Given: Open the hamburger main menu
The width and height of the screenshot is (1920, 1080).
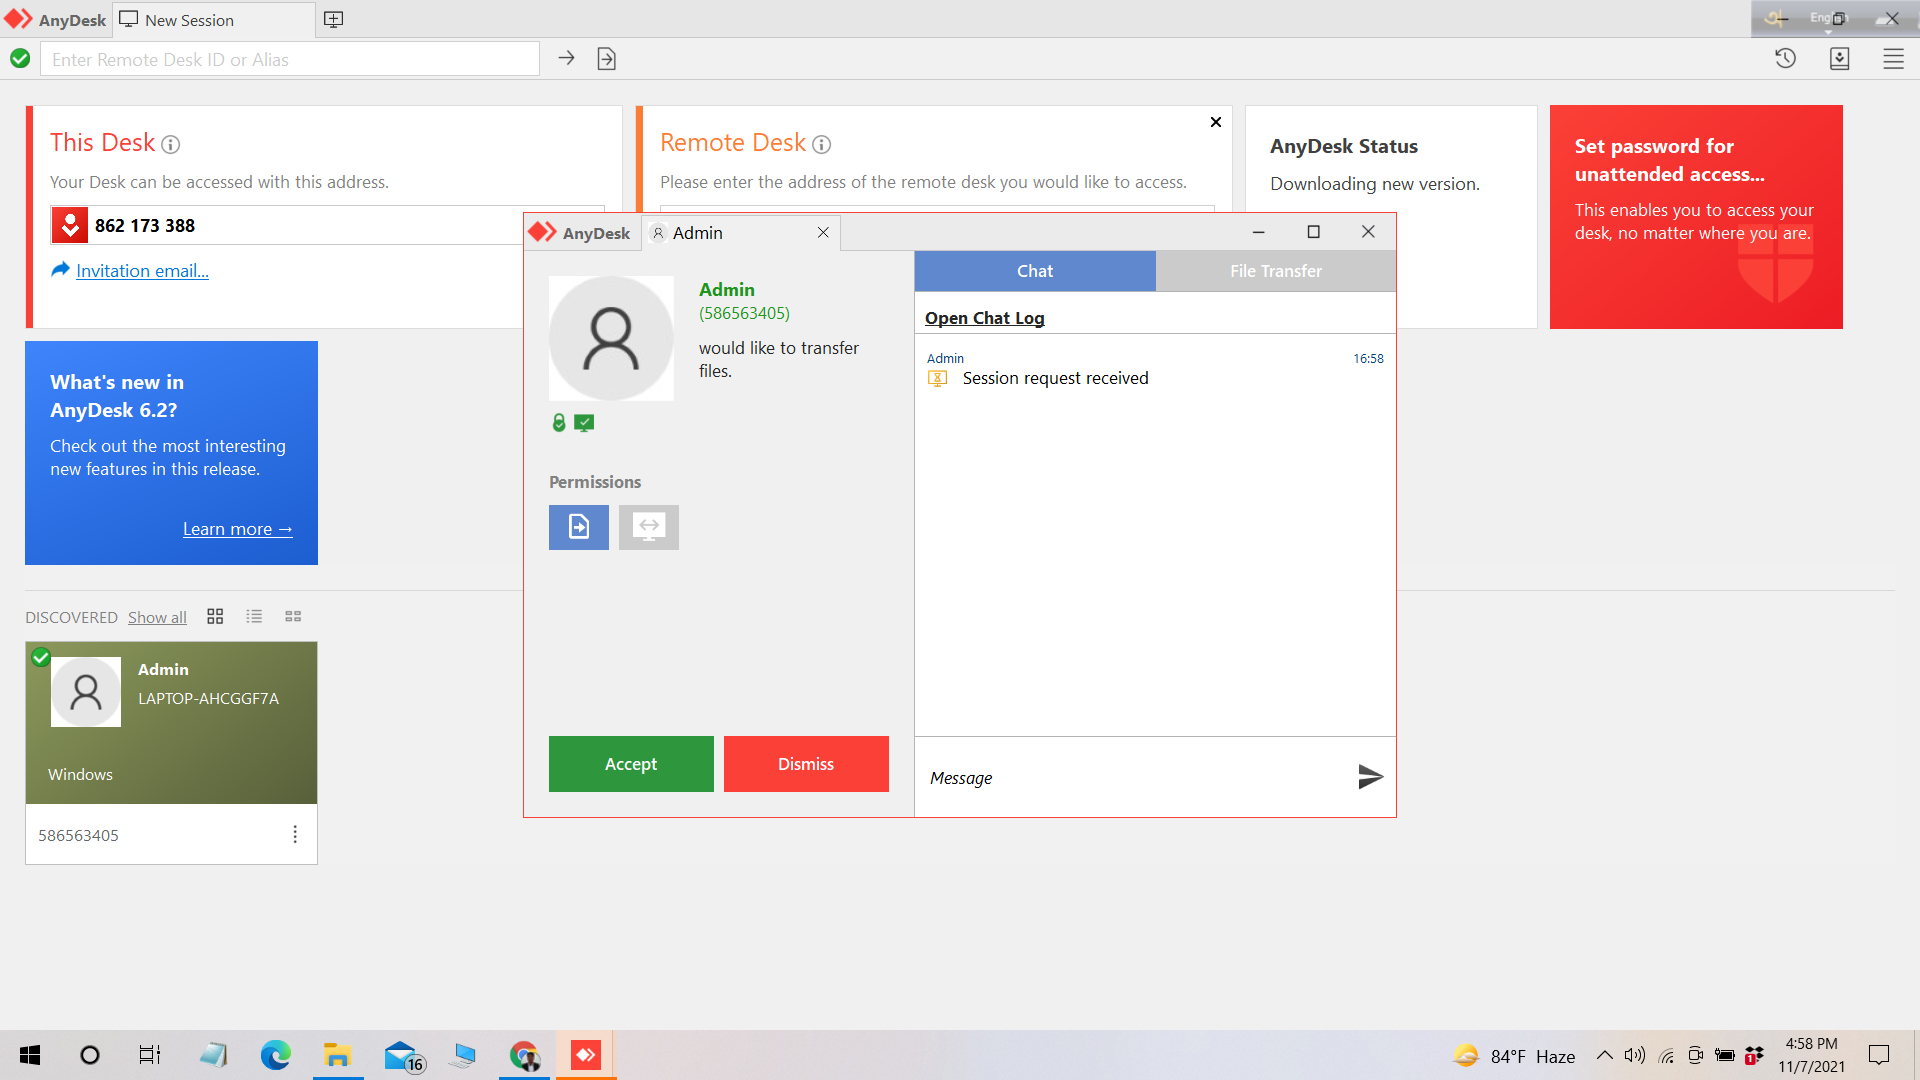Looking at the screenshot, I should (1893, 59).
